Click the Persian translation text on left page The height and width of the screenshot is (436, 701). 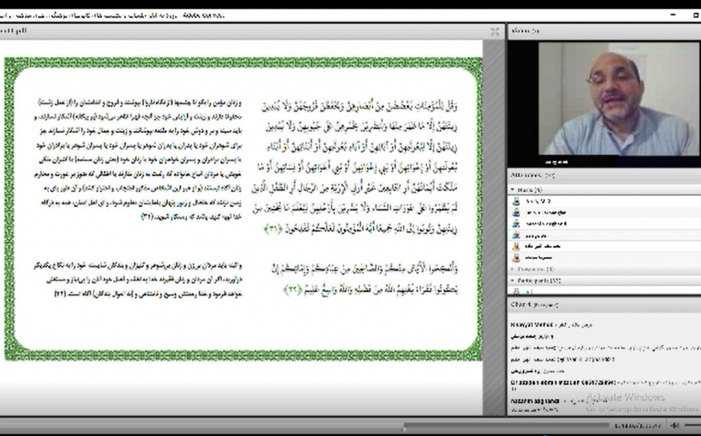point(130,150)
